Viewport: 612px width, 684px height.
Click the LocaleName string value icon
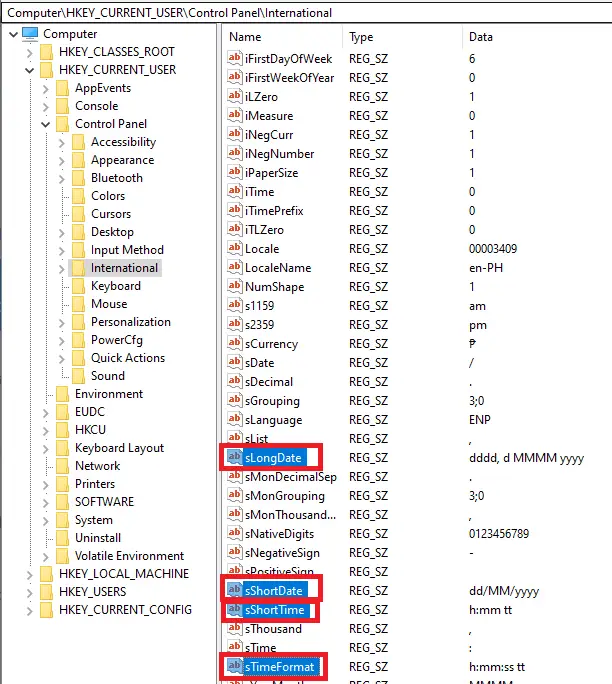234,267
